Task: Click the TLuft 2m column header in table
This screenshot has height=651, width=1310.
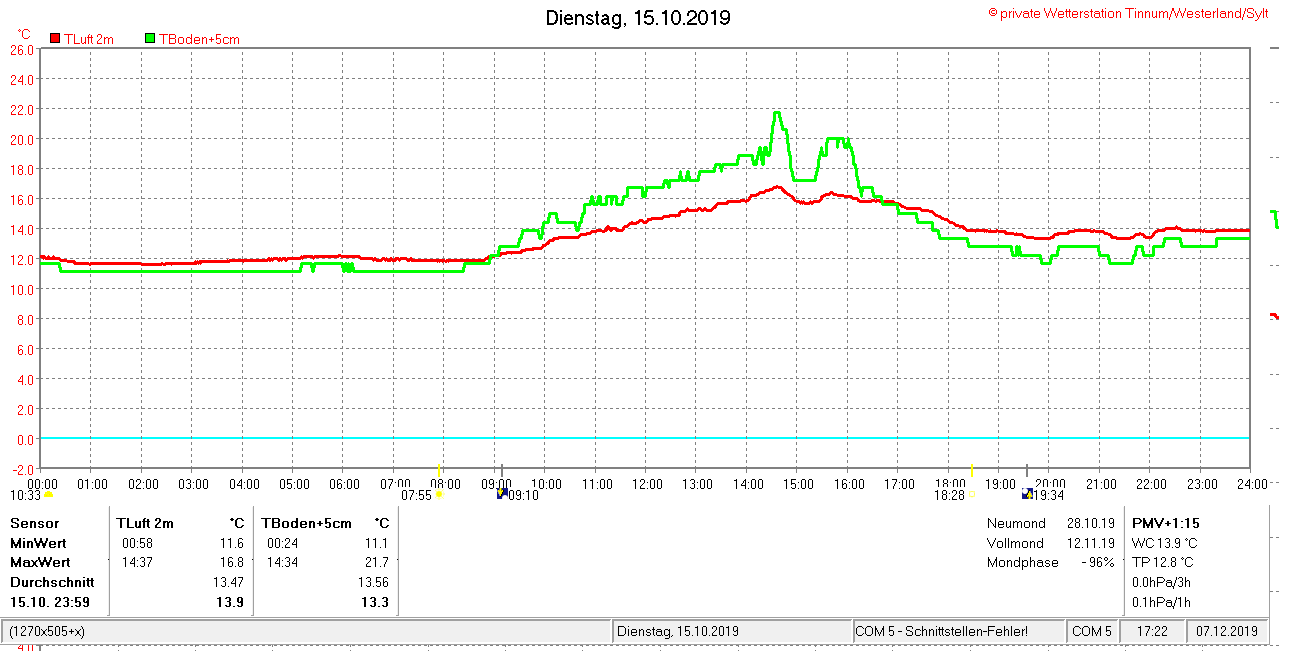Action: (x=145, y=523)
